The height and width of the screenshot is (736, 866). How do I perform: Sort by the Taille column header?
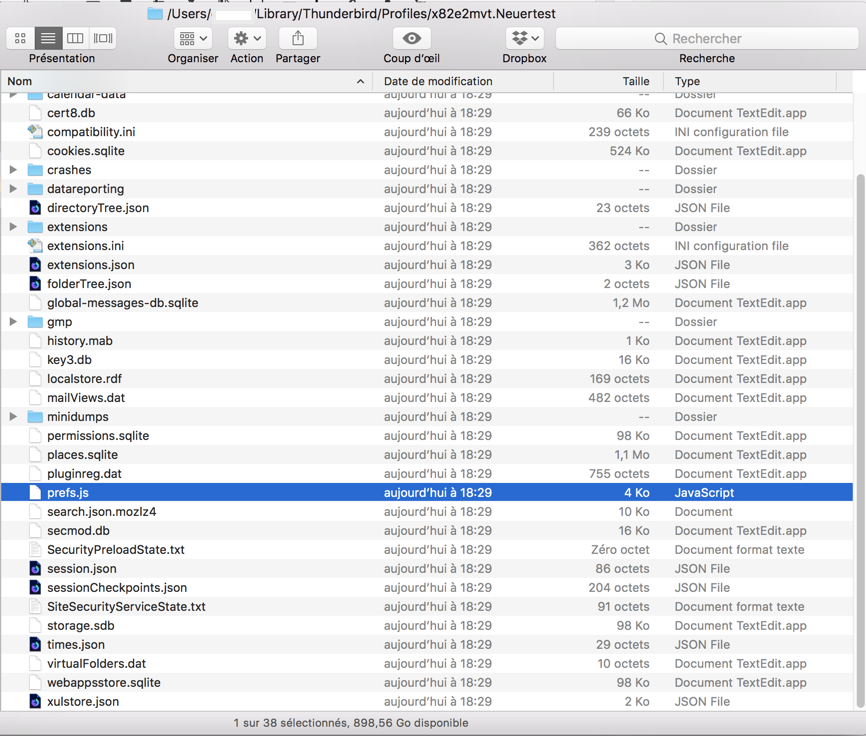coord(609,81)
